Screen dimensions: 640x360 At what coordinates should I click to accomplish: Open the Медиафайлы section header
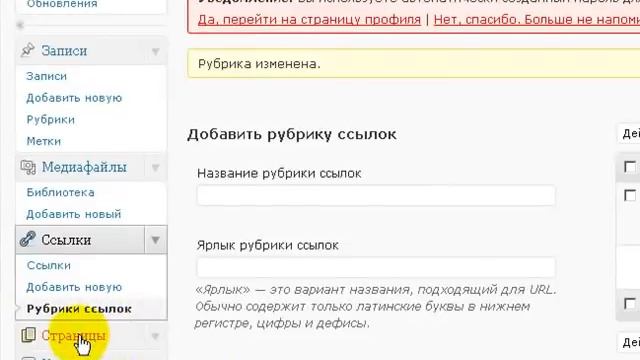tap(84, 167)
